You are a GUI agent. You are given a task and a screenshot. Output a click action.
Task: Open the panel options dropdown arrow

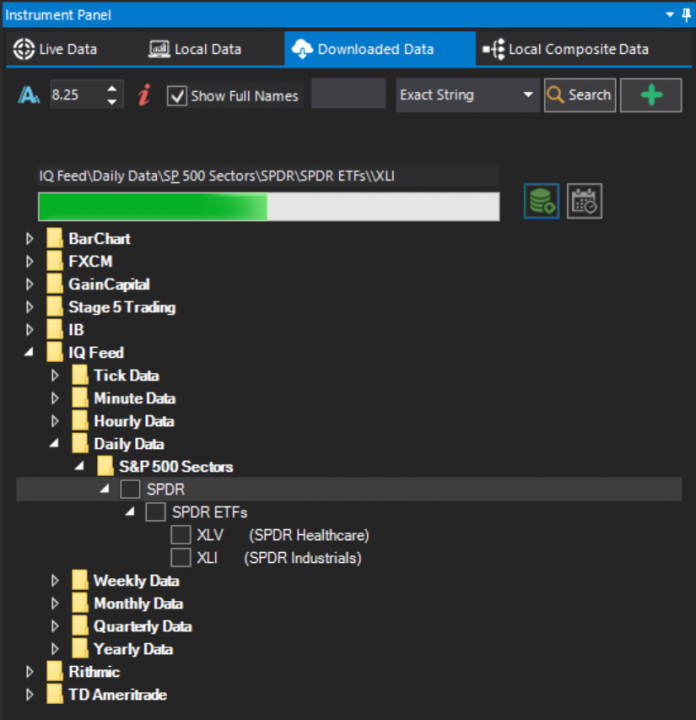pyautogui.click(x=670, y=15)
